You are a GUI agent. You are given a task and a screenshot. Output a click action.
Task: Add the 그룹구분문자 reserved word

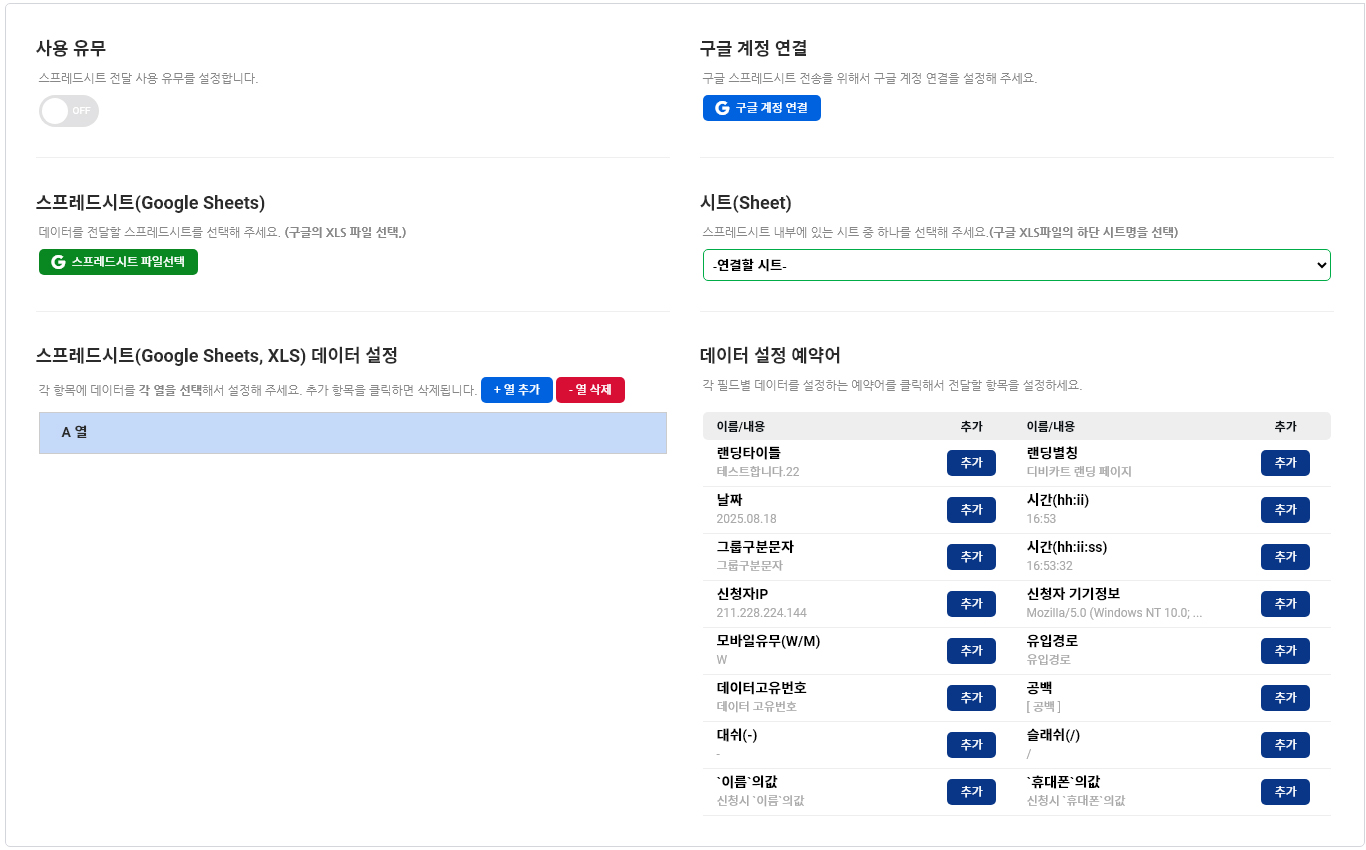pos(970,557)
